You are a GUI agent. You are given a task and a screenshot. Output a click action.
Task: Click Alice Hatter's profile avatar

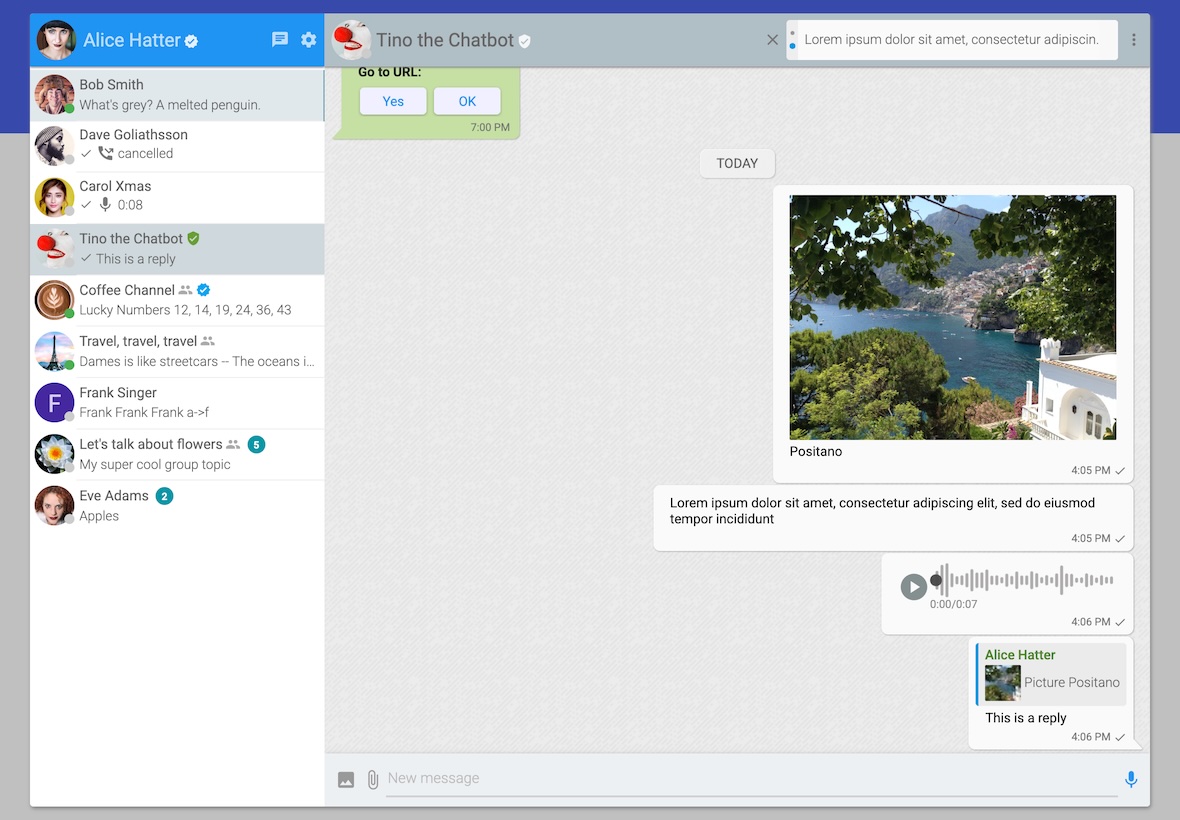tap(55, 39)
